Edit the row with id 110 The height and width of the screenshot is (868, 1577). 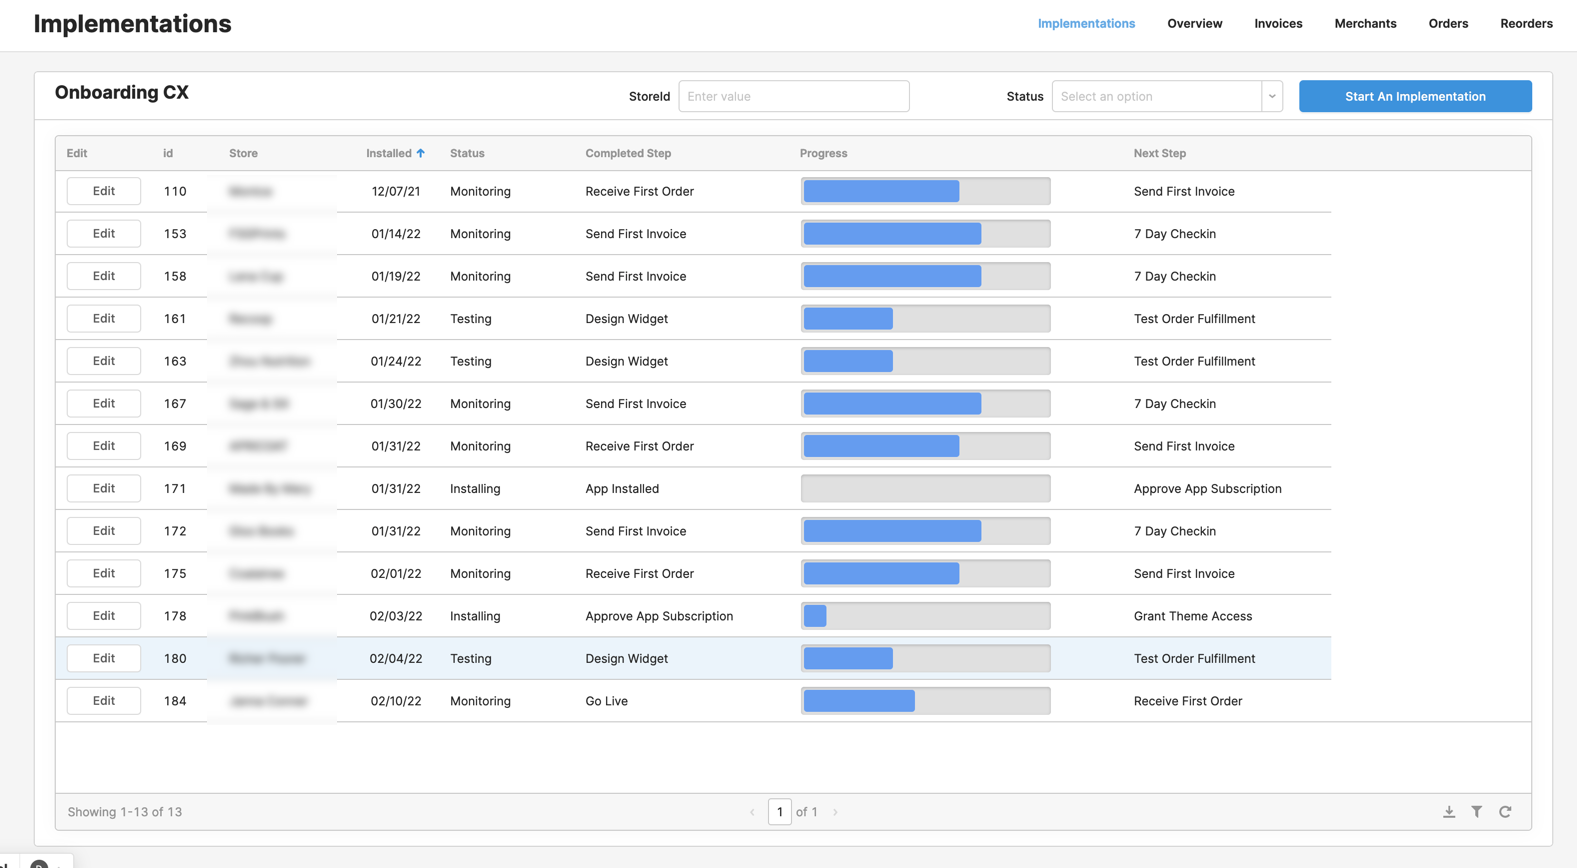click(x=104, y=191)
